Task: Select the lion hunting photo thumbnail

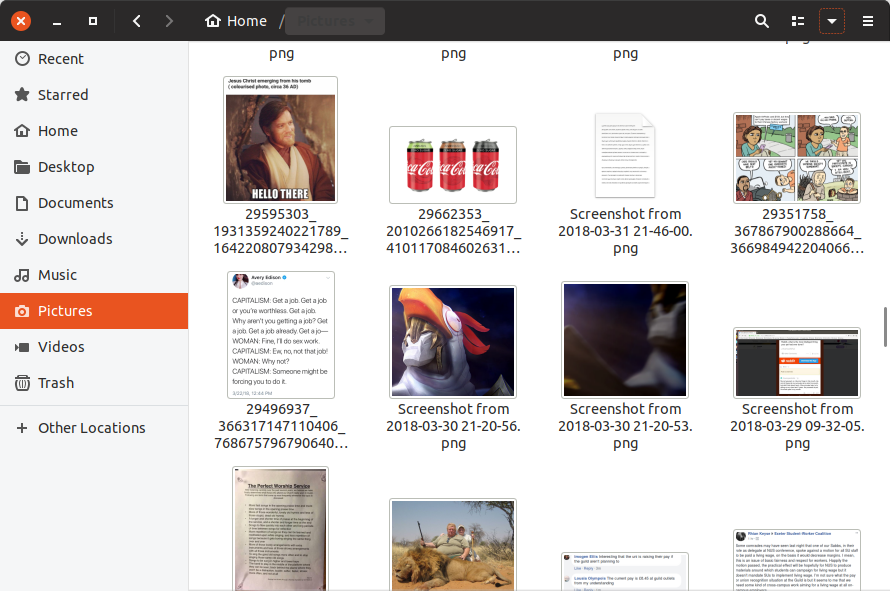Action: pos(453,545)
